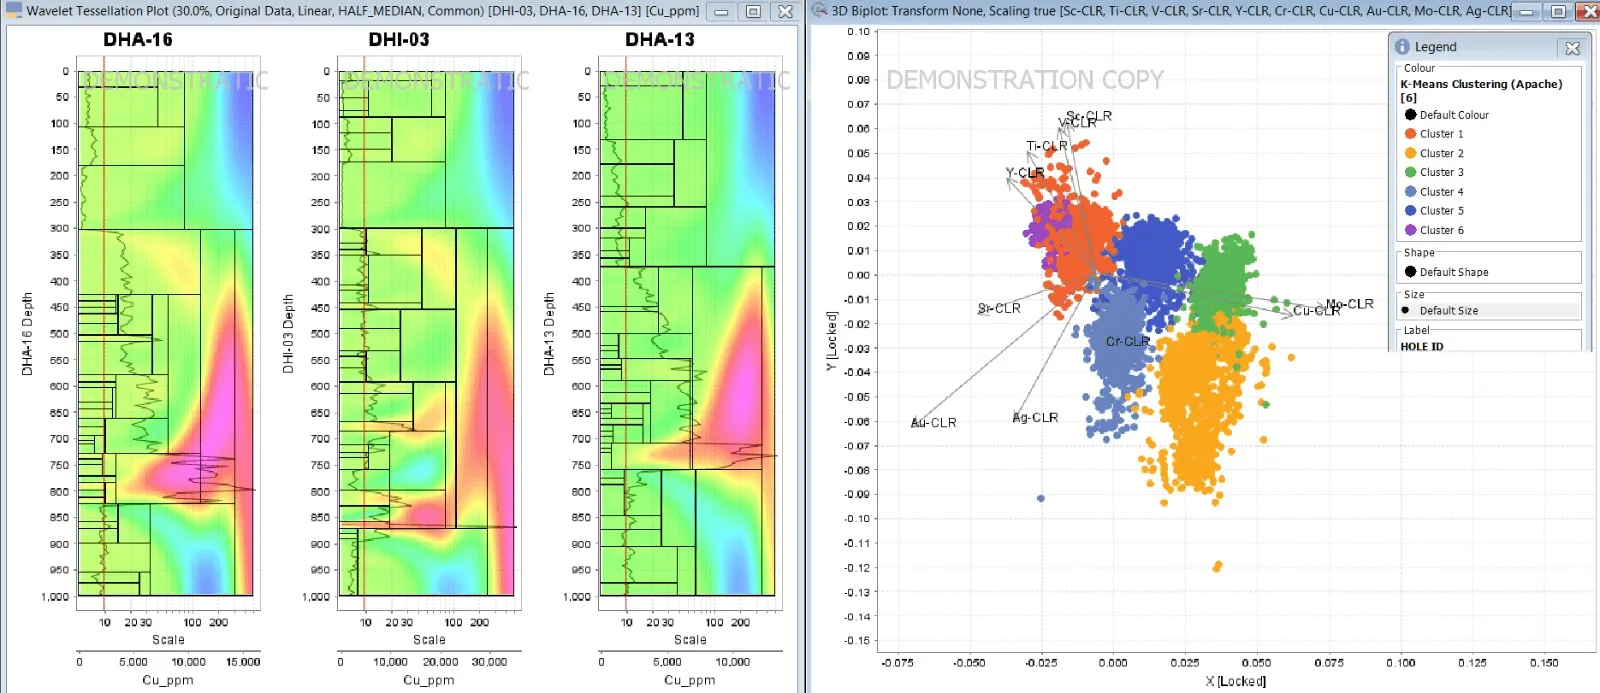The width and height of the screenshot is (1600, 693).
Task: Select the Cluster 5 dark blue swatch
Action: 1410,211
